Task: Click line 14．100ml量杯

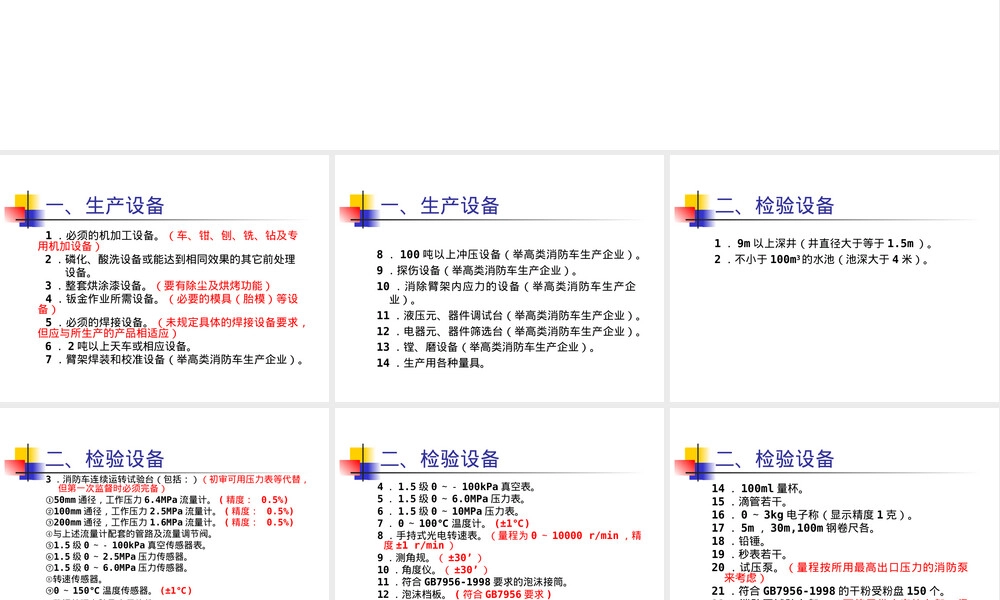Action: (x=759, y=488)
